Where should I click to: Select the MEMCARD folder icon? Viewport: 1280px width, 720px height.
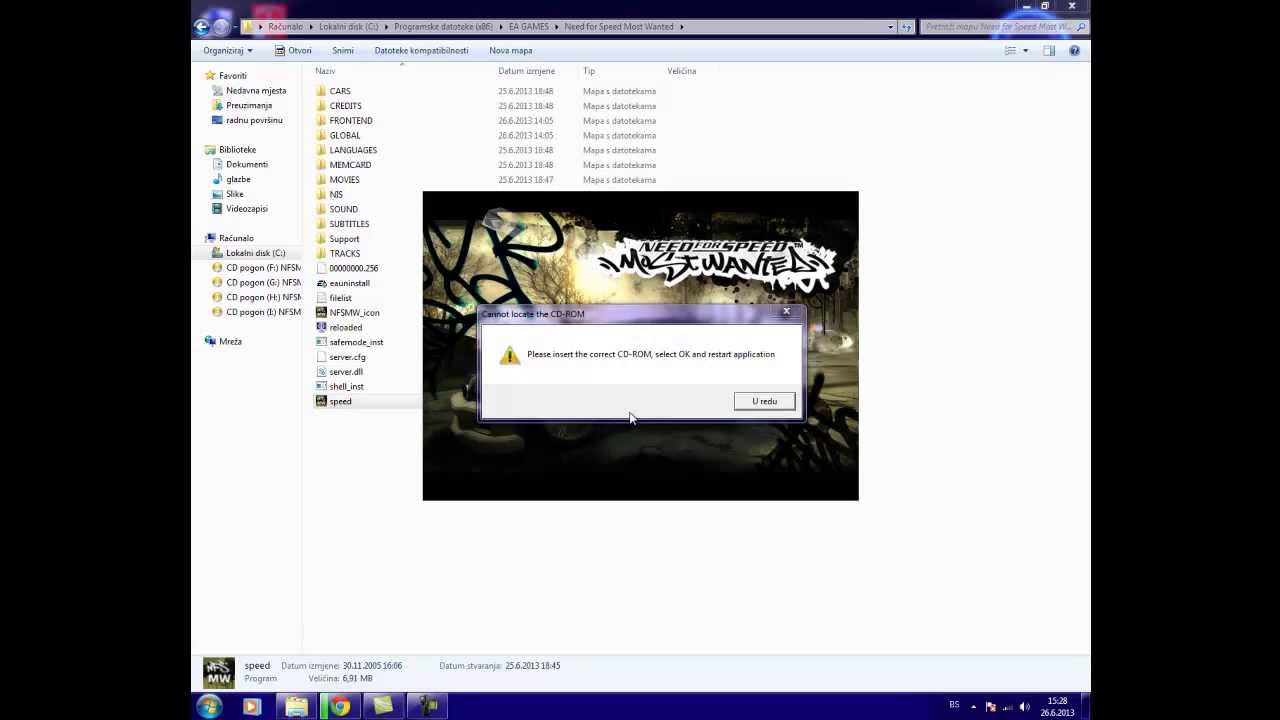coord(321,165)
